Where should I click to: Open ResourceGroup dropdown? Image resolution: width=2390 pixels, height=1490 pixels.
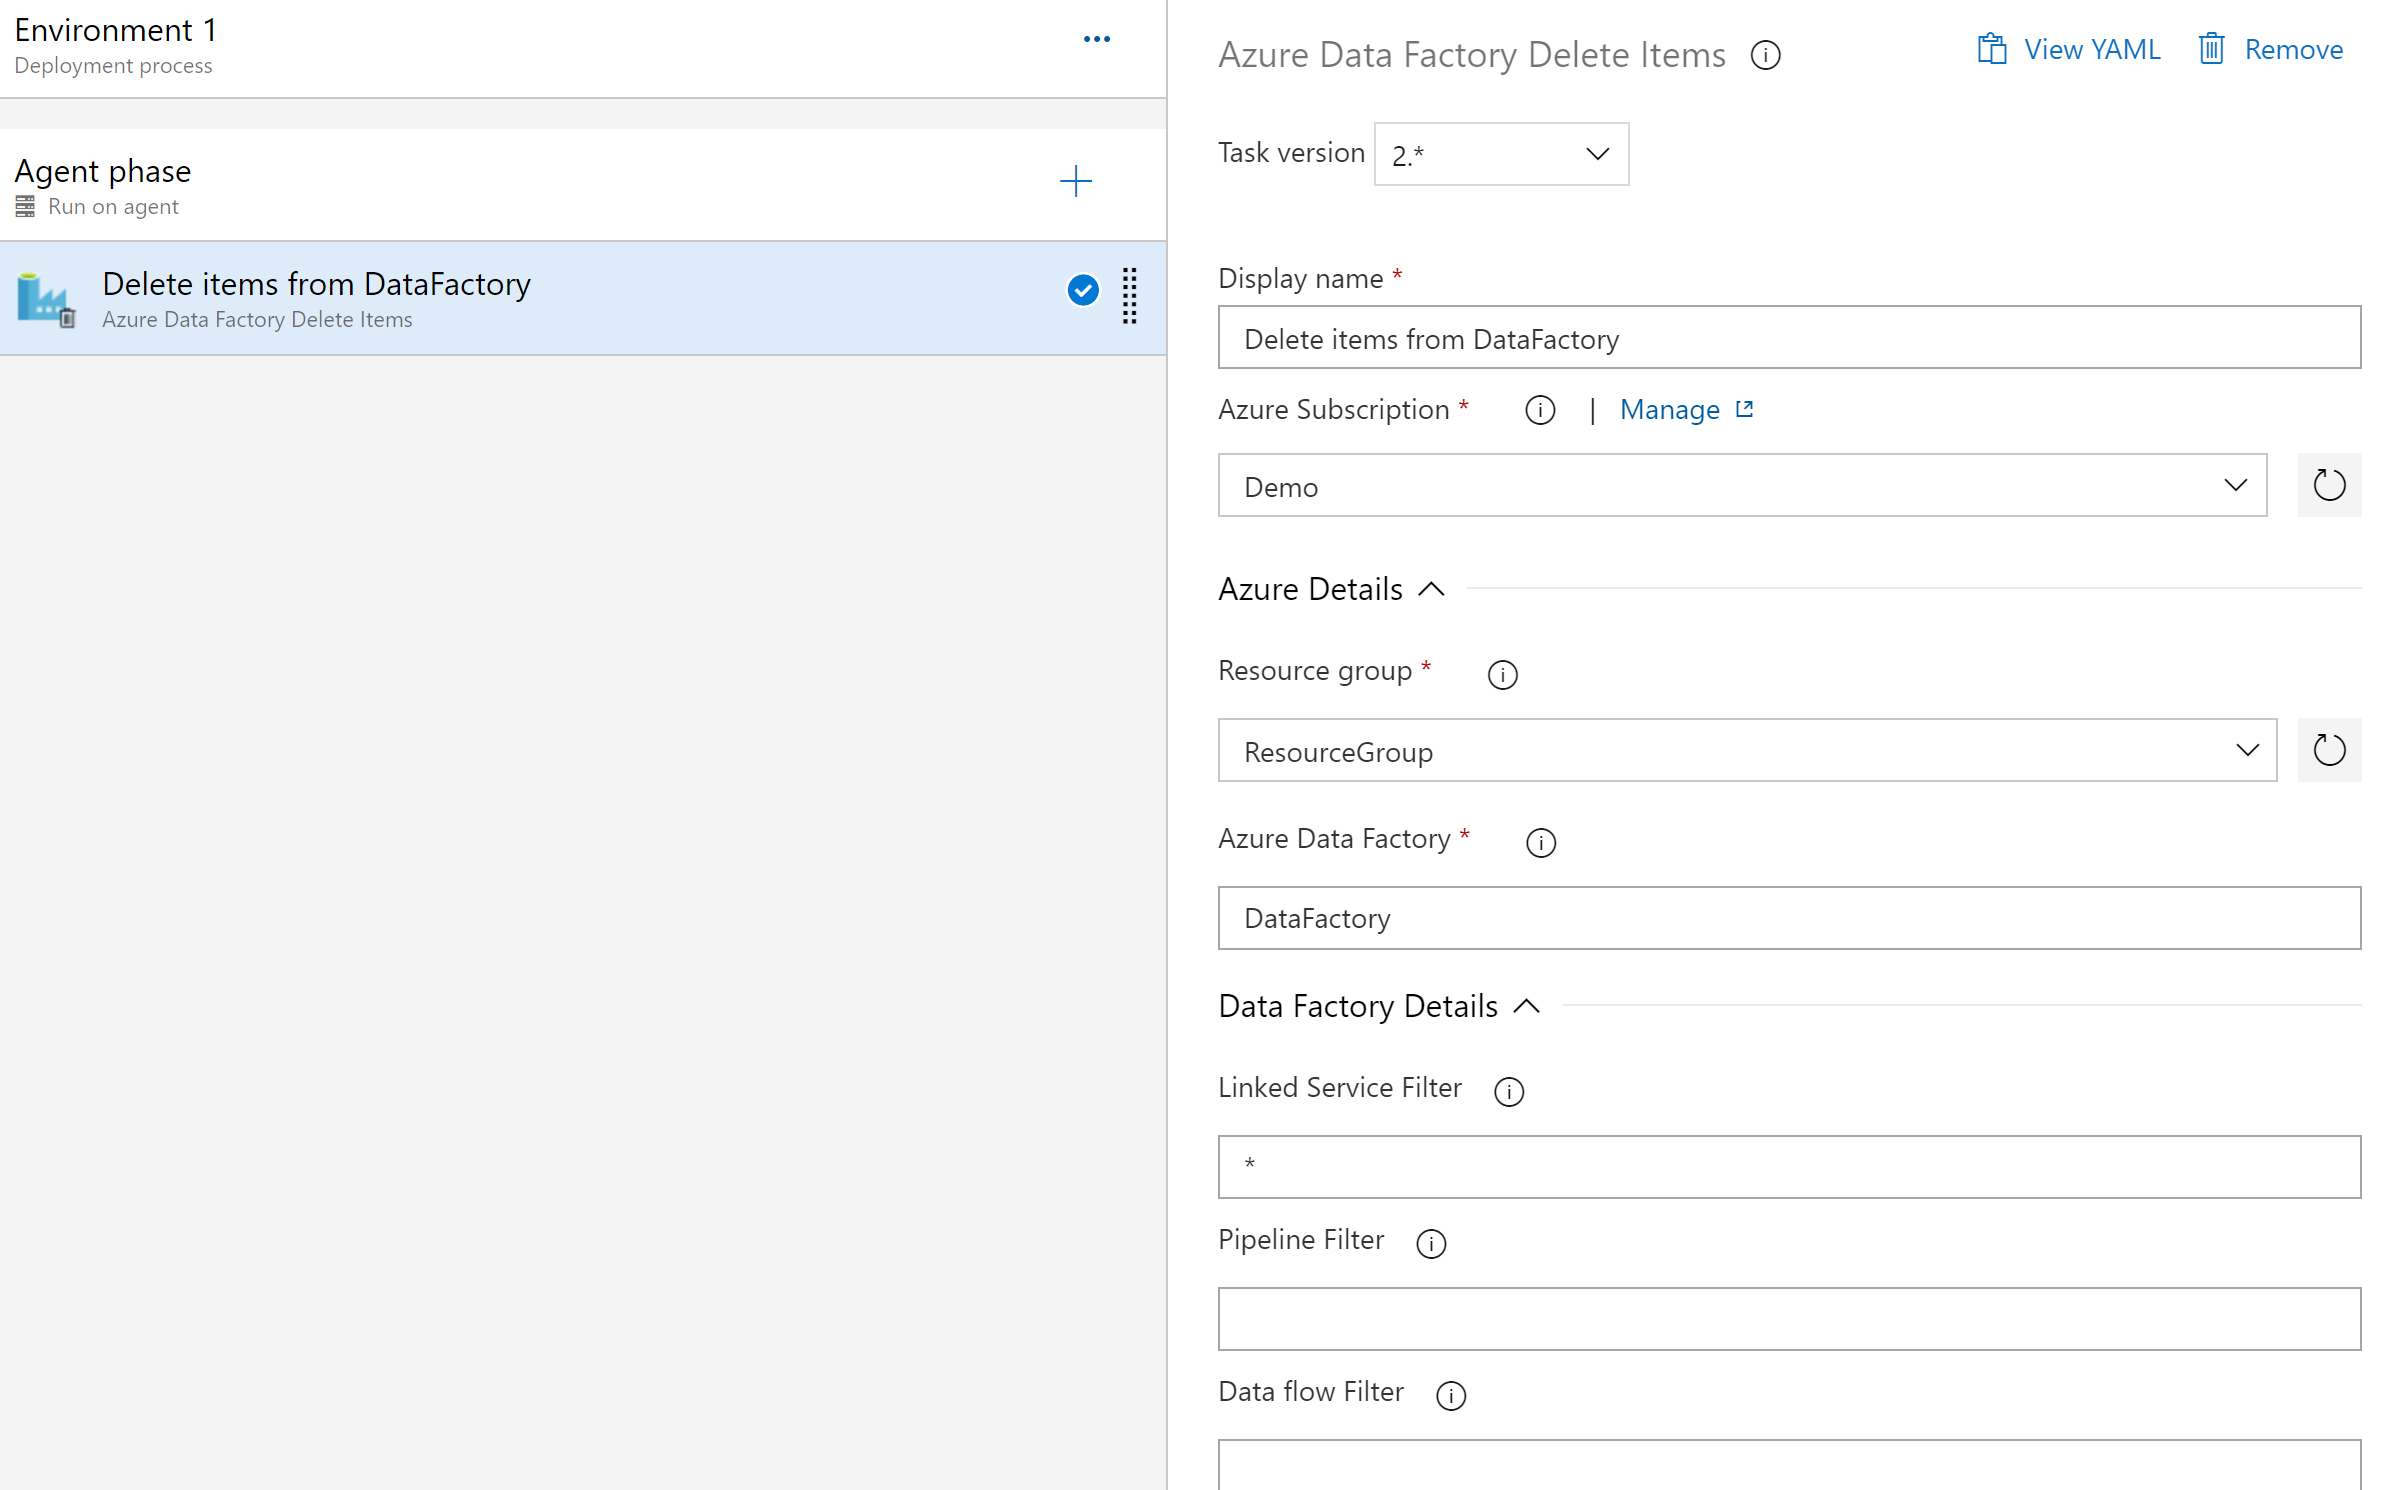click(1746, 750)
